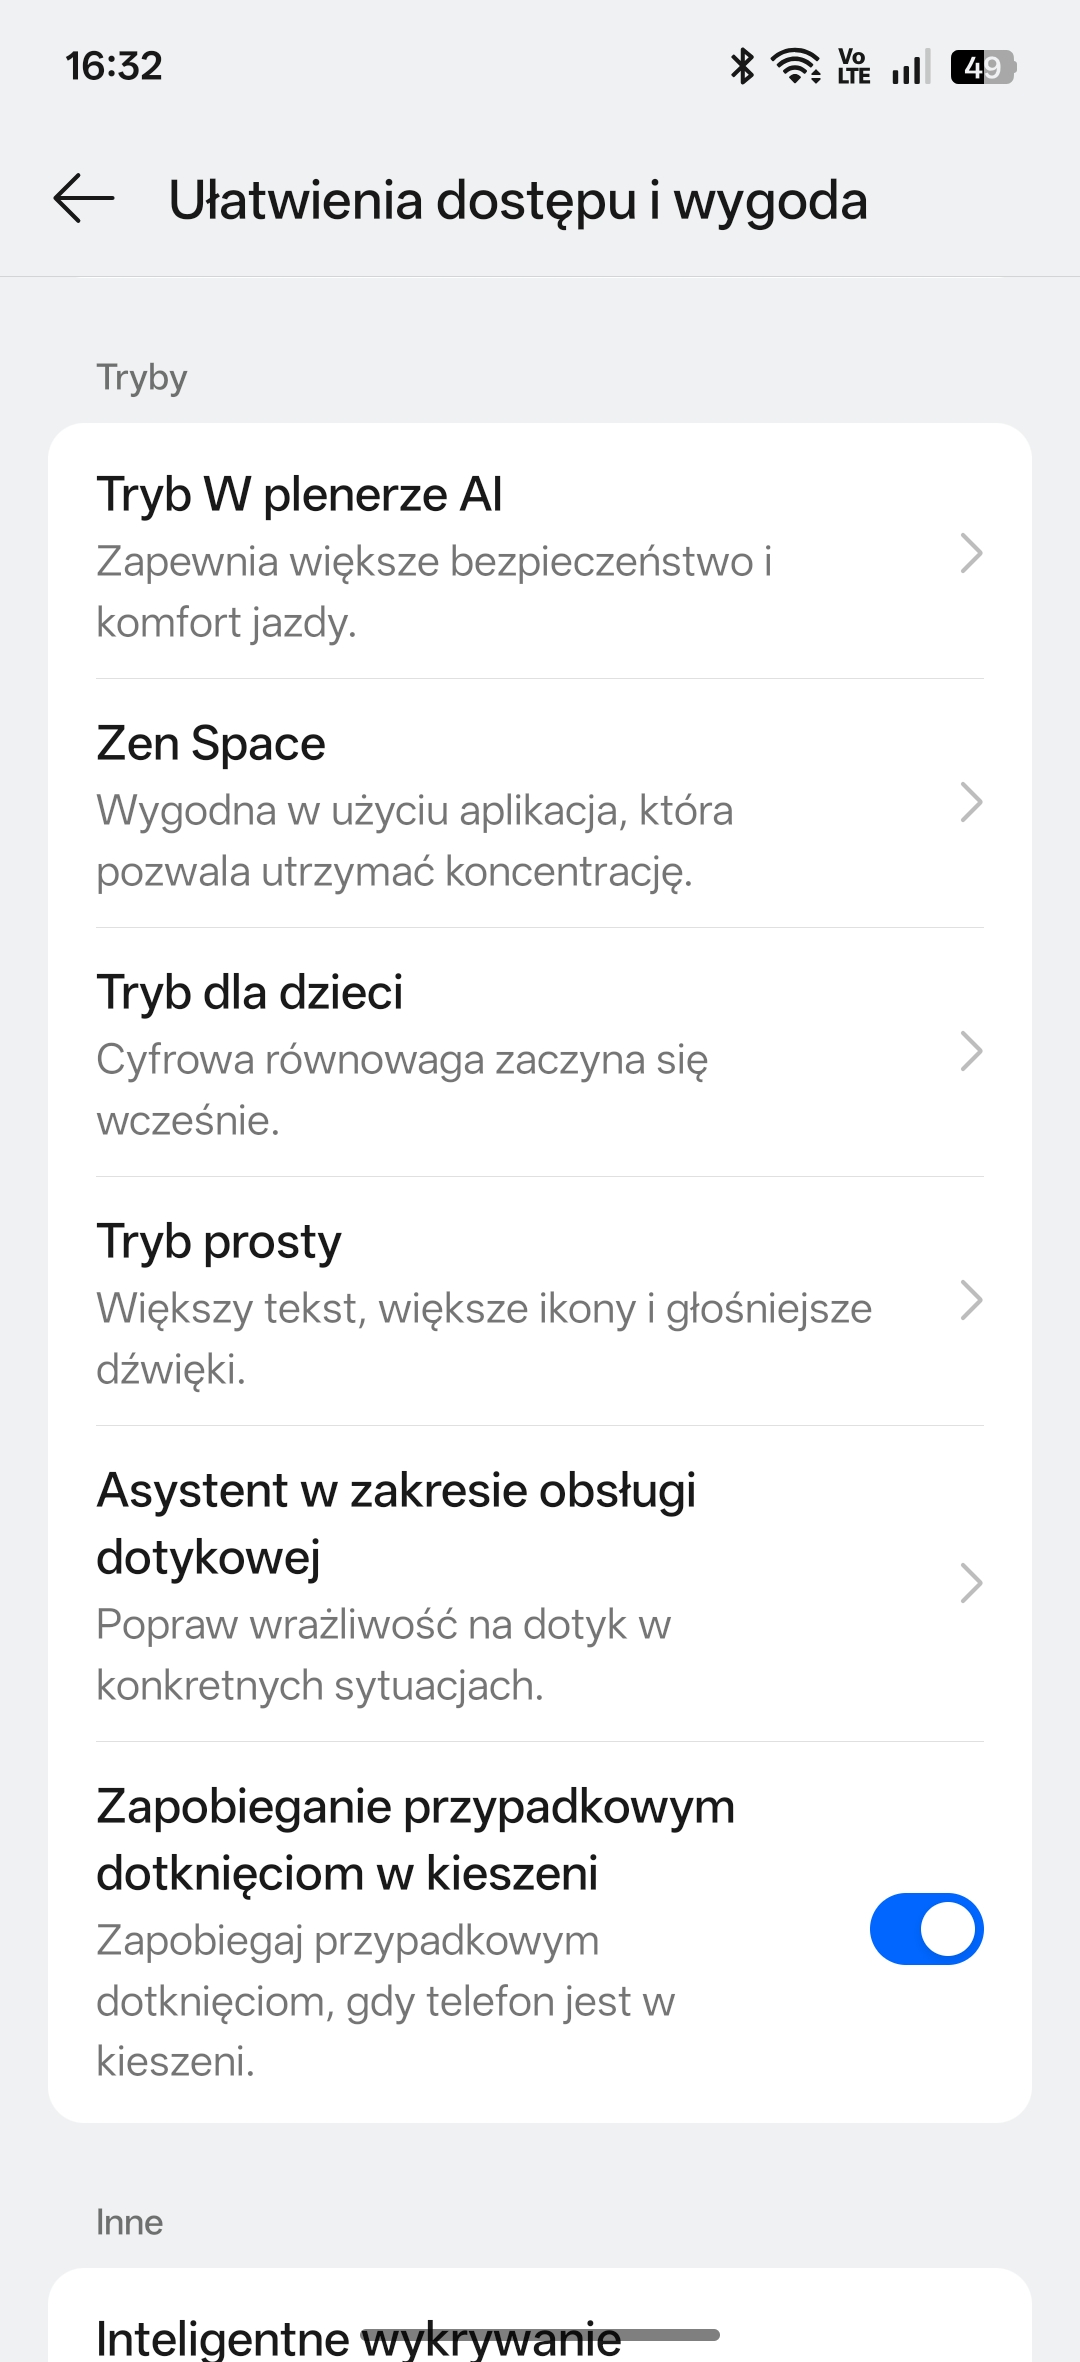Tap the back arrow icon
Viewport: 1080px width, 2362px height.
tap(84, 198)
